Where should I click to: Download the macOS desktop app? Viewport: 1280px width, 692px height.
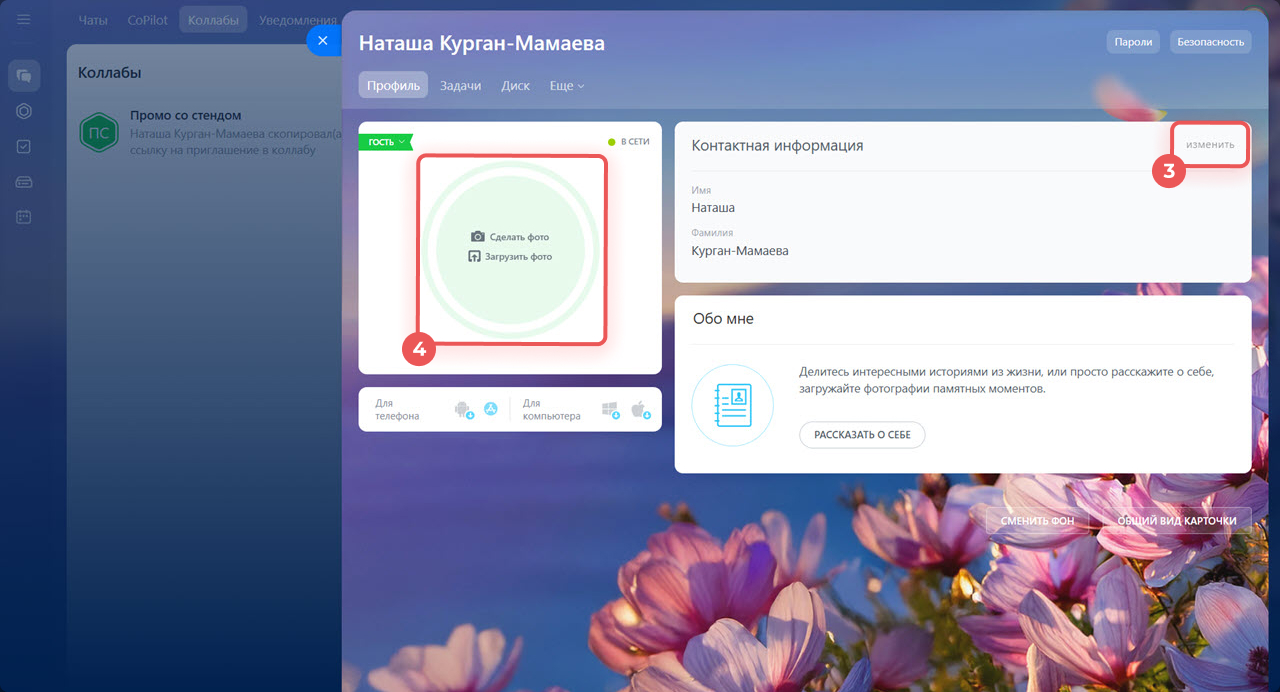coord(640,409)
